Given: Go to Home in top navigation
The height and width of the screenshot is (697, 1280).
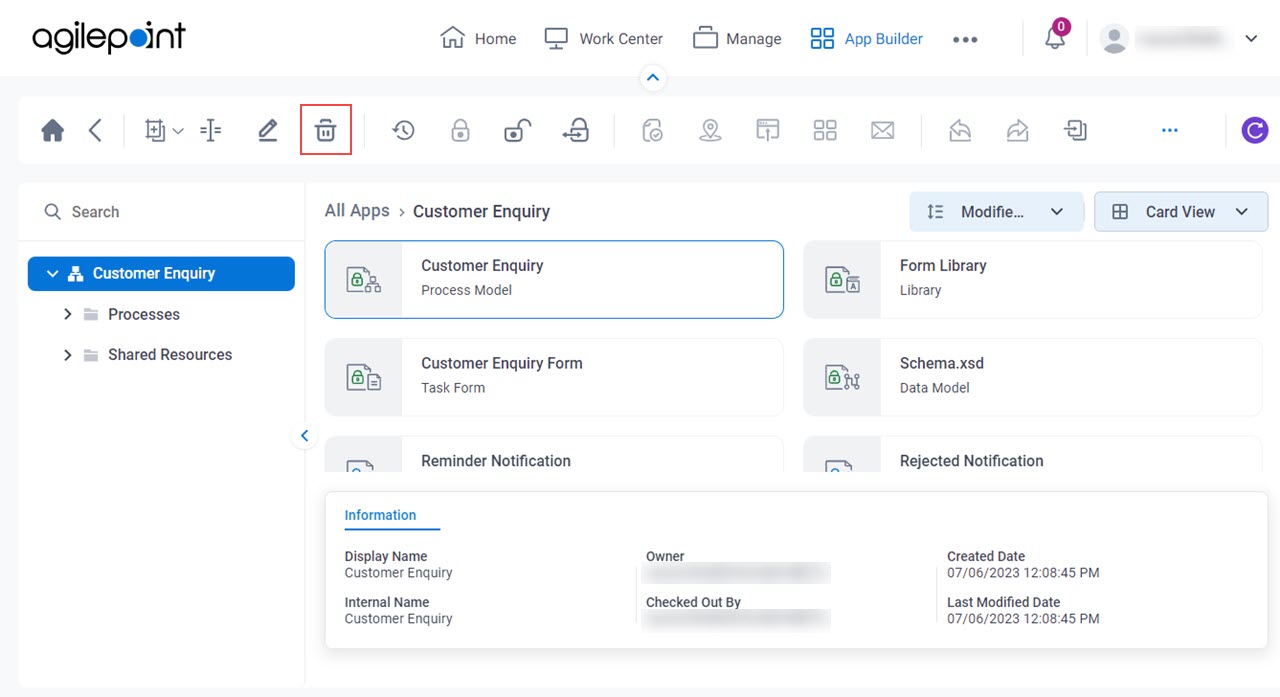Looking at the screenshot, I should pos(478,38).
